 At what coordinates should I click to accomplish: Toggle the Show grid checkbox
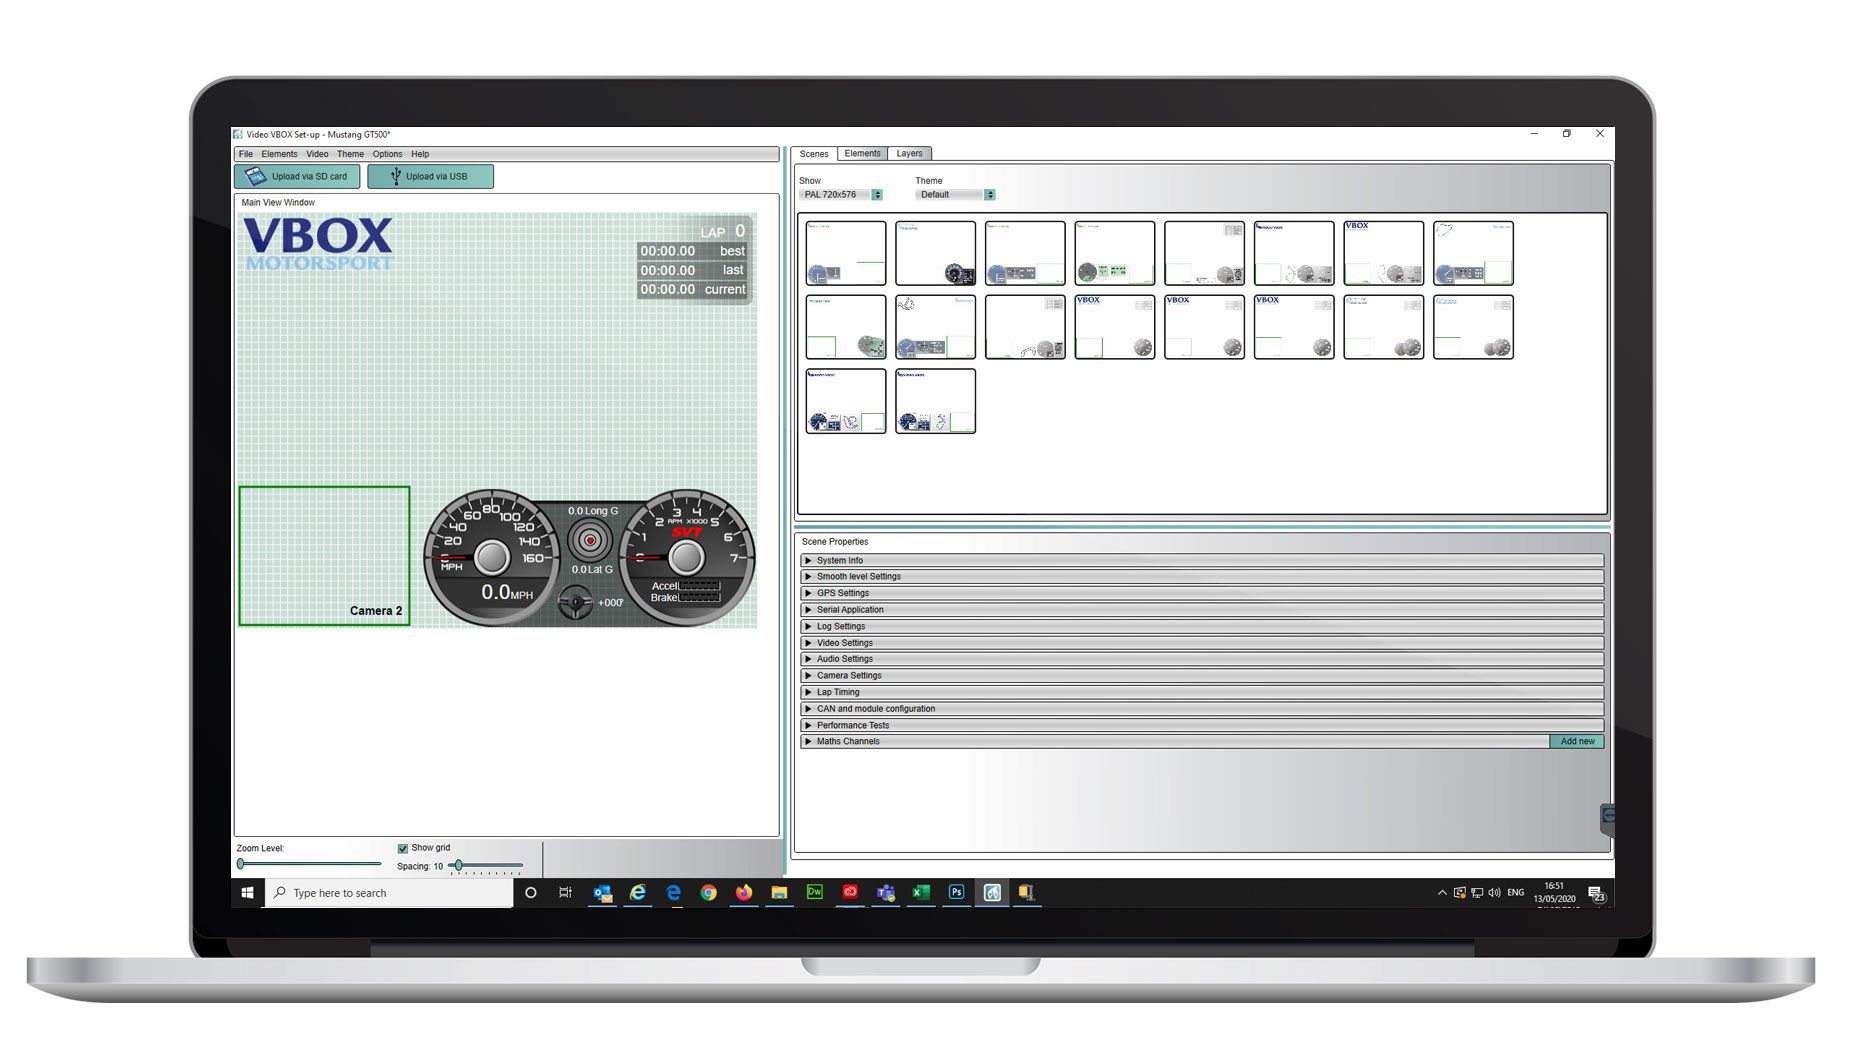[403, 847]
